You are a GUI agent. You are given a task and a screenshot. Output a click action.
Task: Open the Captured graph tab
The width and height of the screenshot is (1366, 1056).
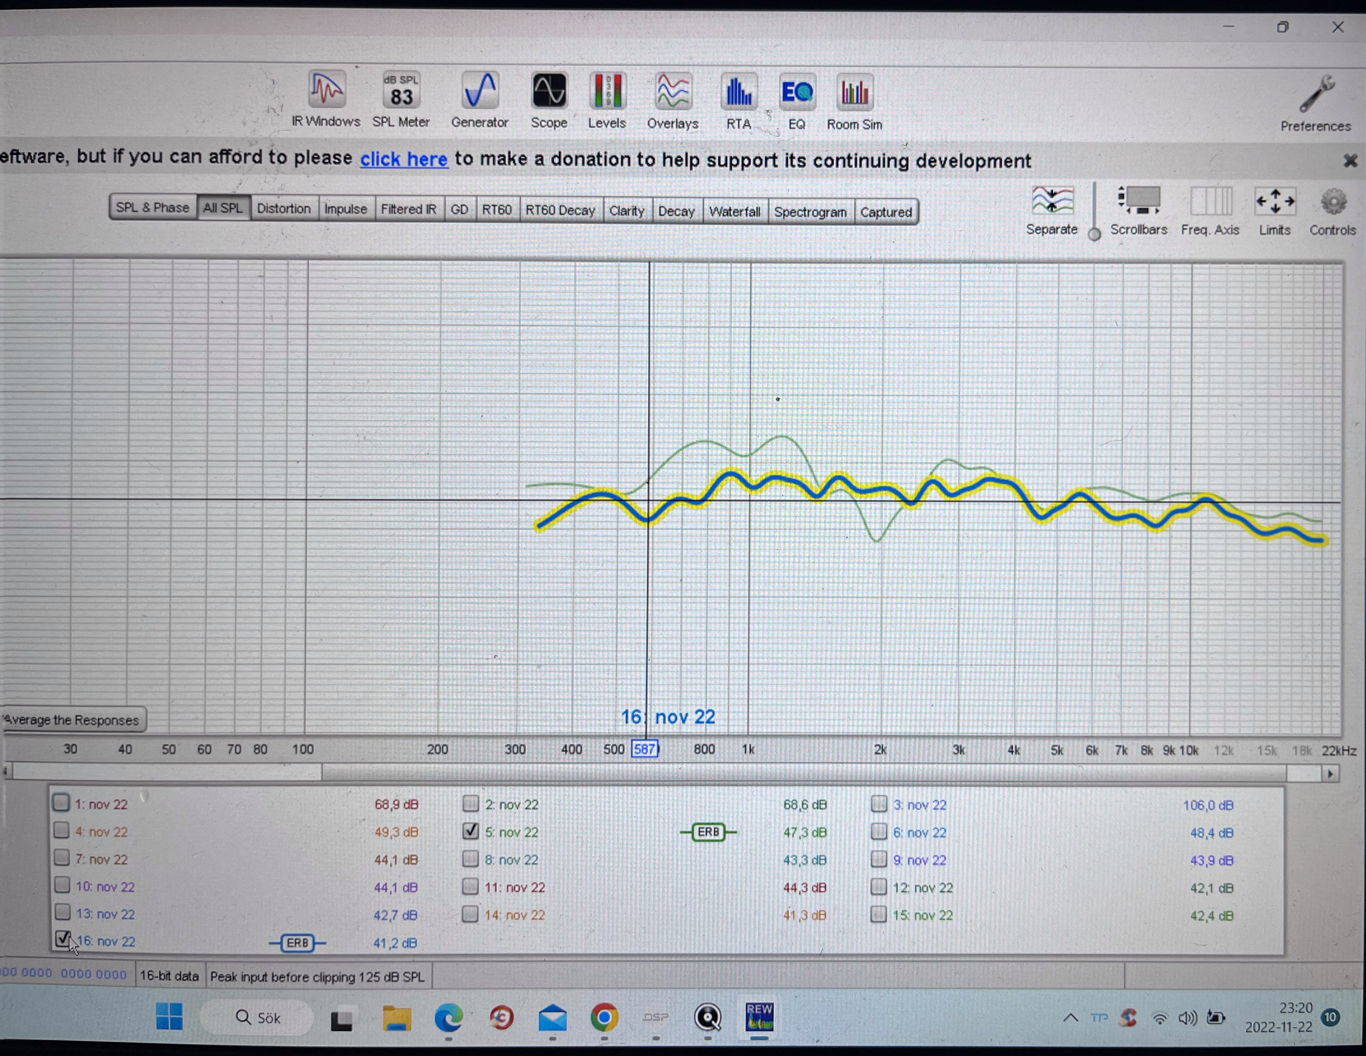[x=886, y=212]
